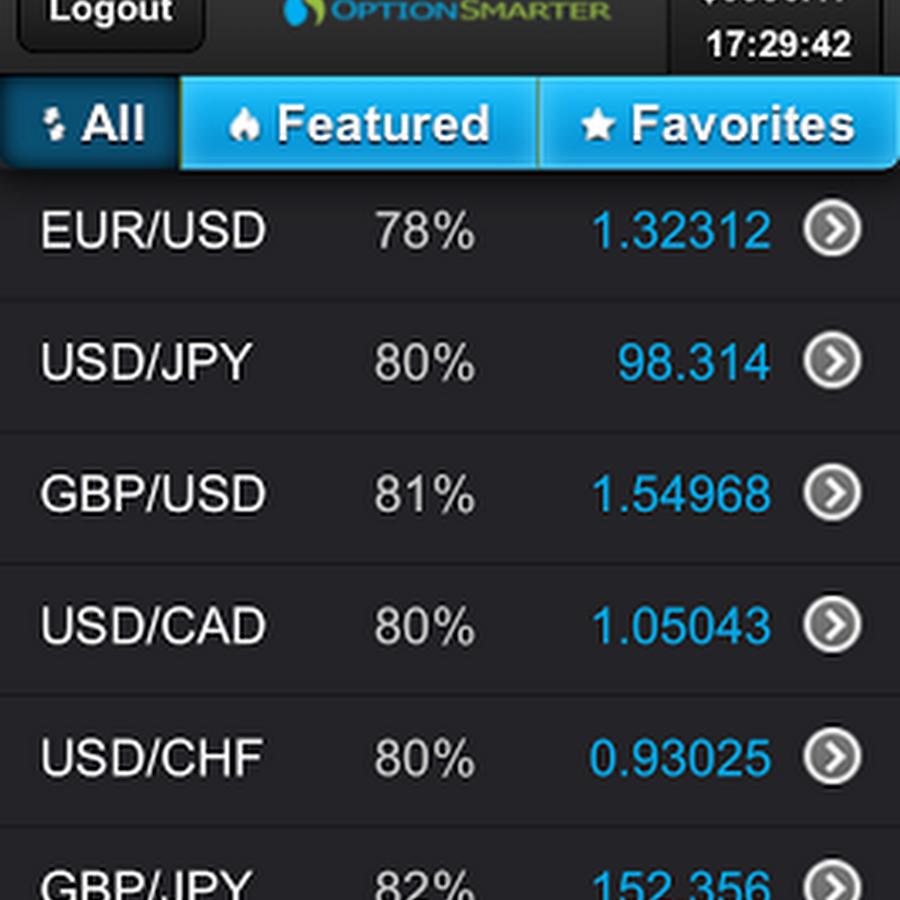
Task: Open USD/CHF details arrow icon
Action: pos(832,757)
